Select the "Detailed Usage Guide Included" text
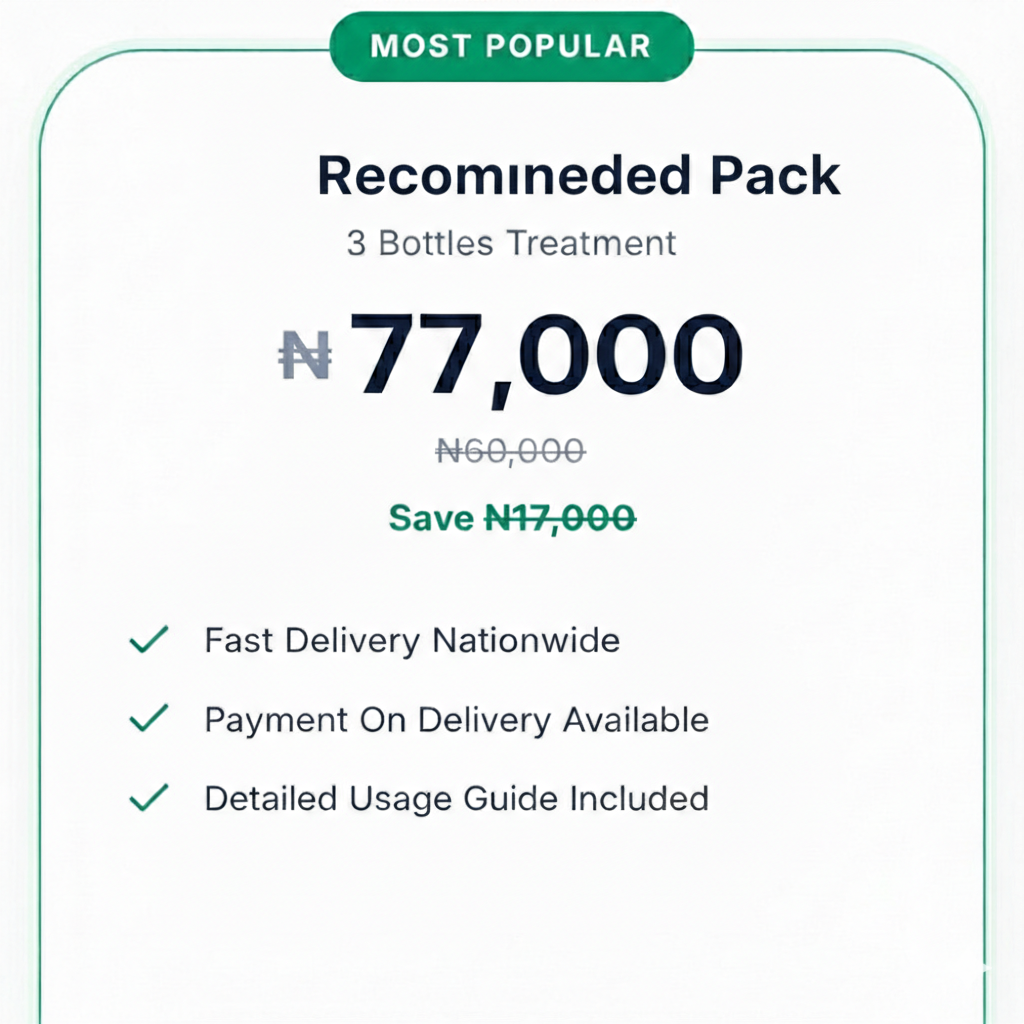This screenshot has width=1024, height=1024. (x=456, y=799)
